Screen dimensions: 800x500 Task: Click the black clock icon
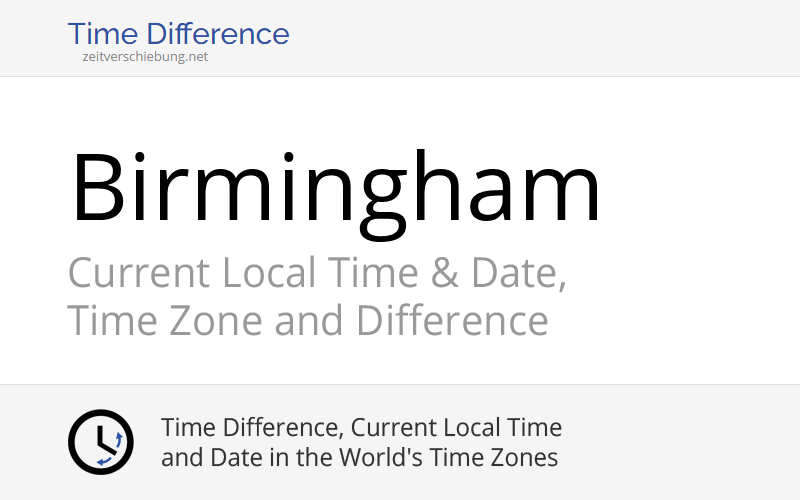click(x=100, y=442)
